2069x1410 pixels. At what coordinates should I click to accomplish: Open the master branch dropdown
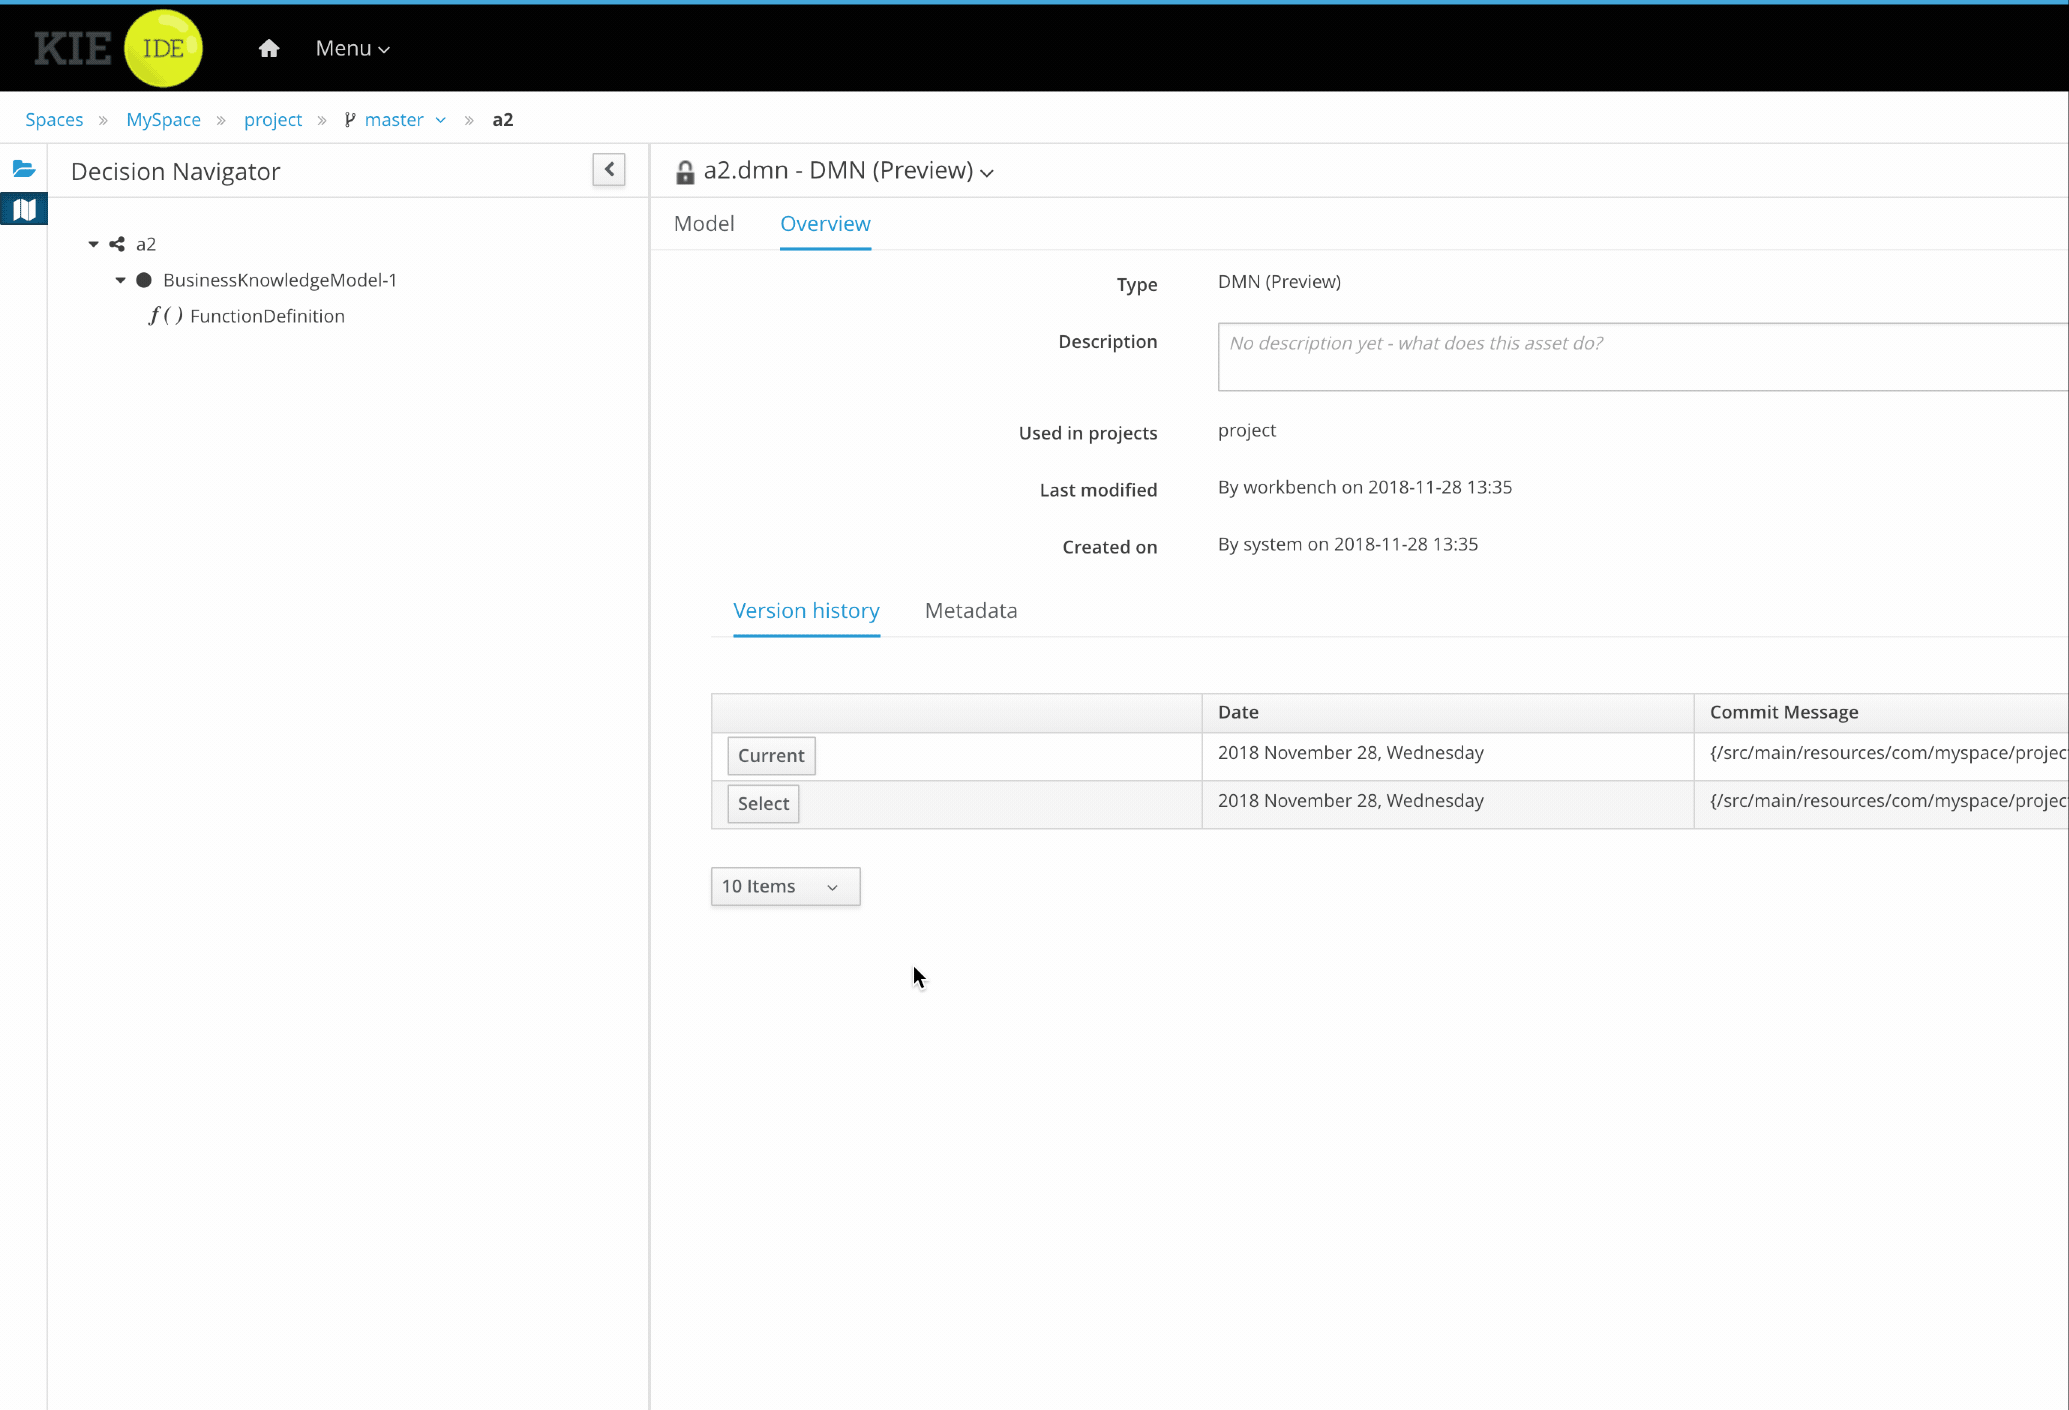[x=441, y=120]
